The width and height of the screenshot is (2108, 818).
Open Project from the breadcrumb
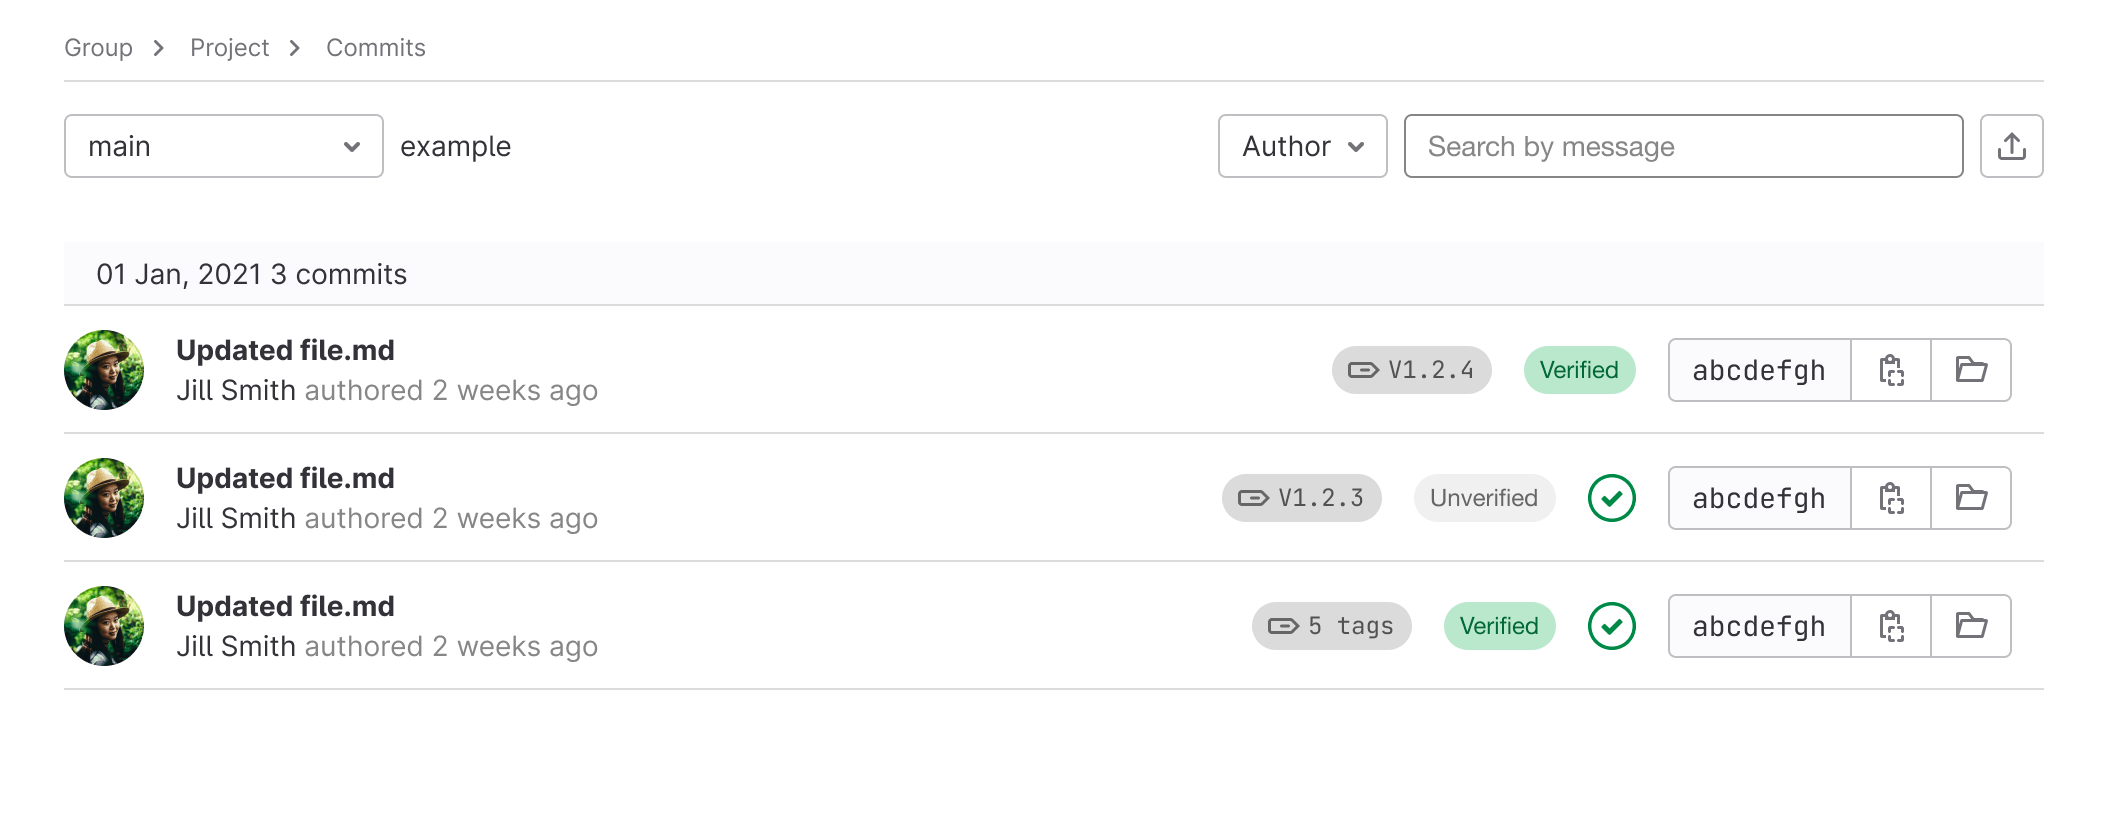pos(229,47)
